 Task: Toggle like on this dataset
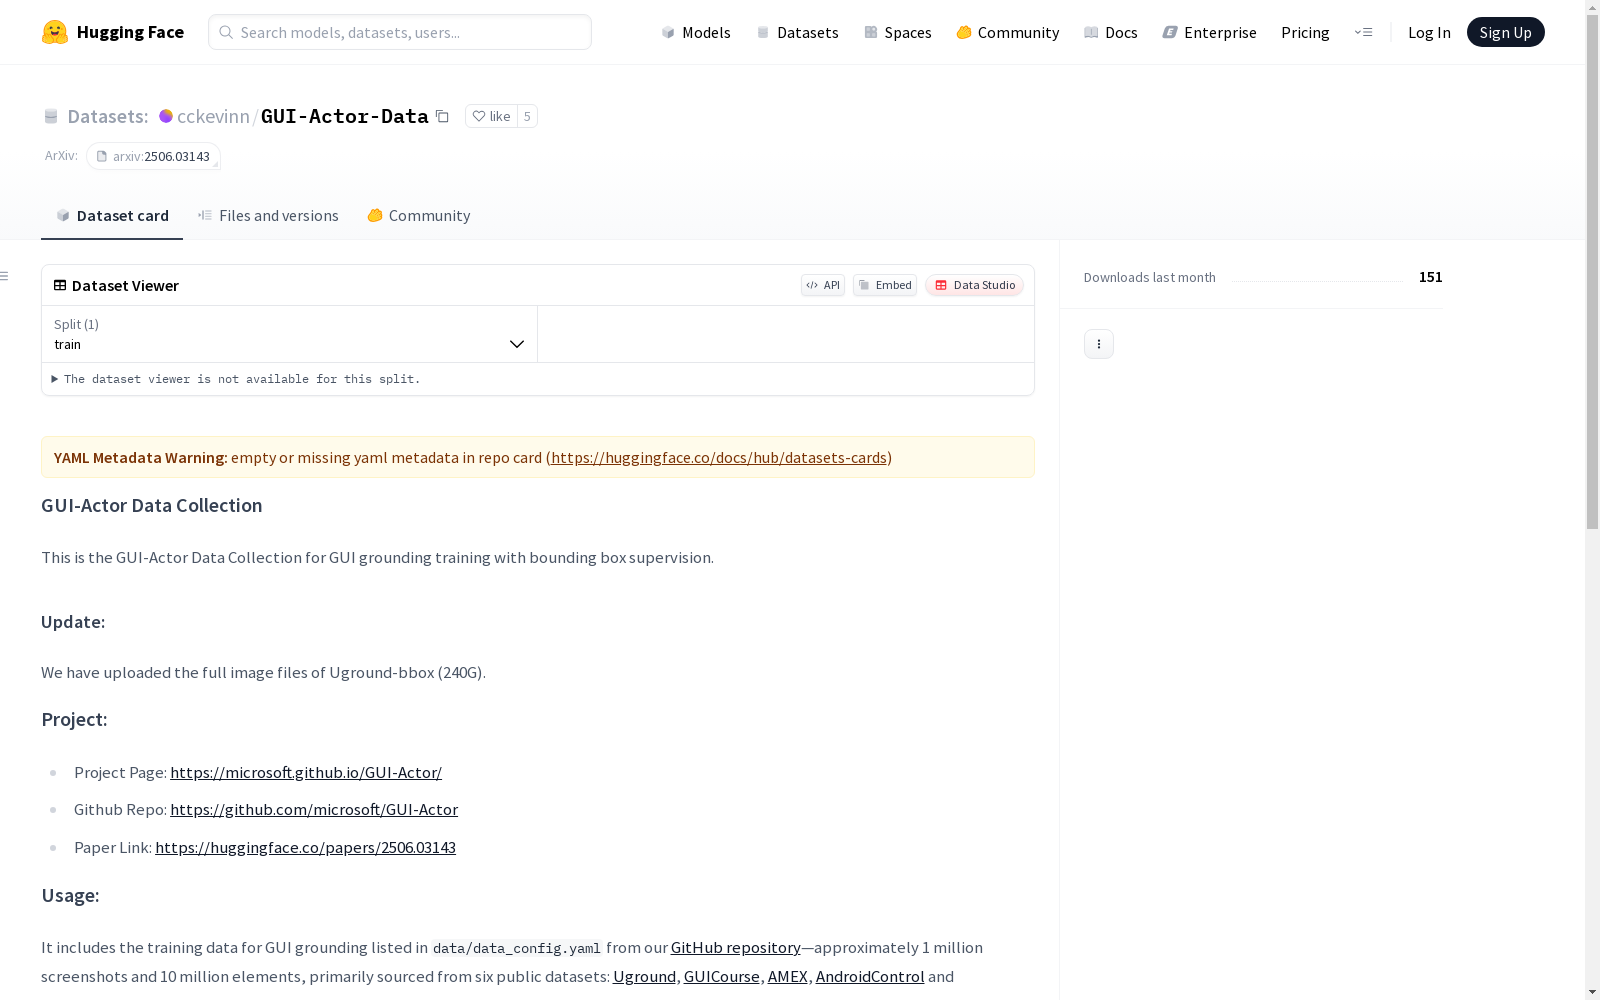click(x=491, y=116)
